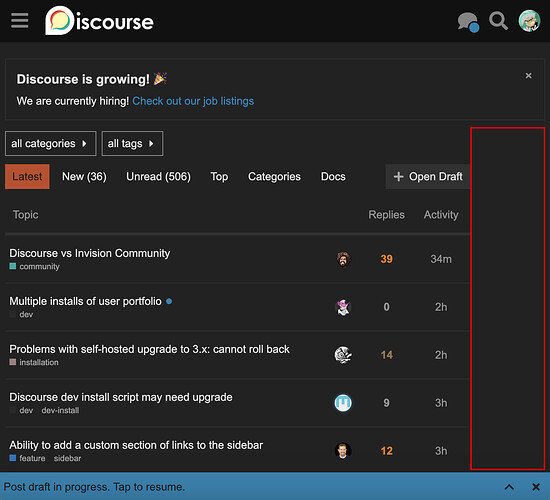Click the Topic column header
The width and height of the screenshot is (550, 500).
point(26,214)
